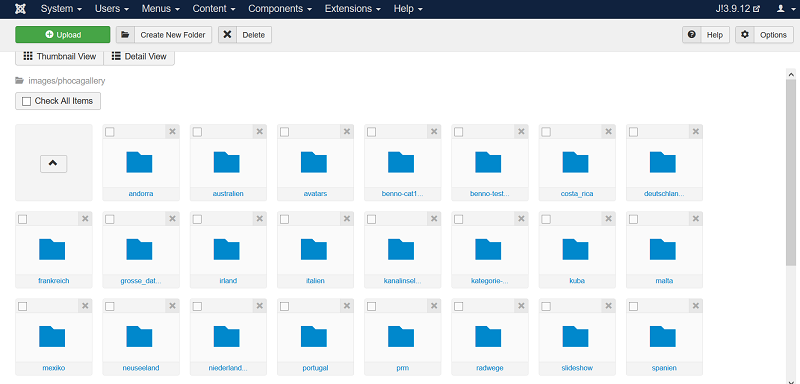Click Create New Folder button
Screen dimensions: 800x384
pos(164,35)
